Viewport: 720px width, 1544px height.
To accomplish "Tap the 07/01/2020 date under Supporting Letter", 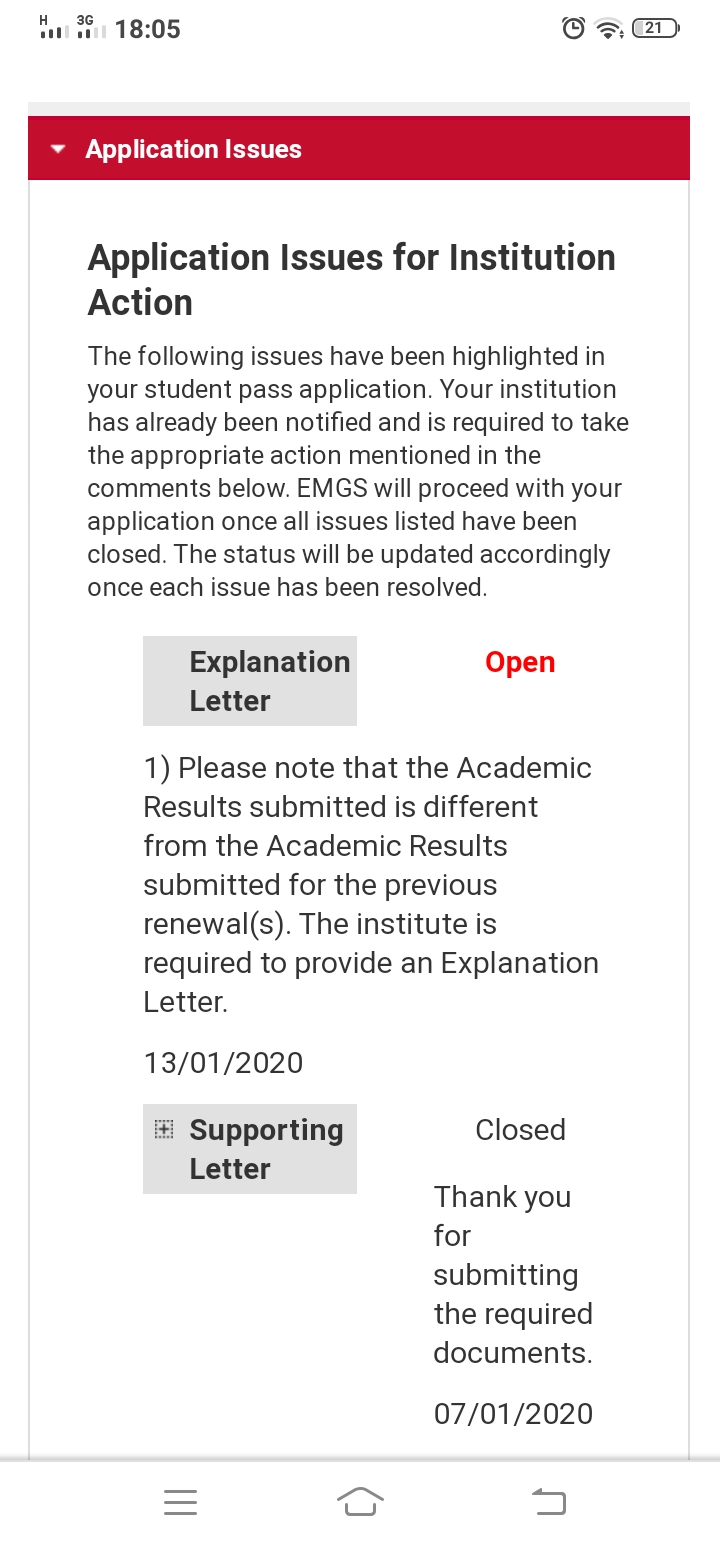I will 513,1413.
